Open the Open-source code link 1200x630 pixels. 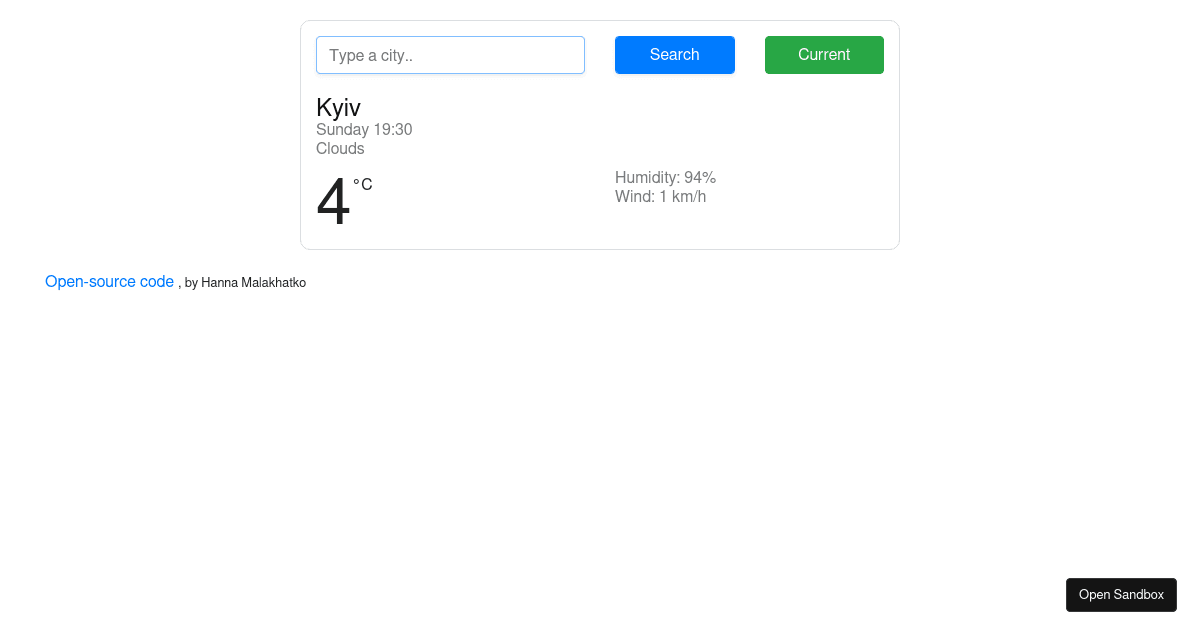coord(109,282)
